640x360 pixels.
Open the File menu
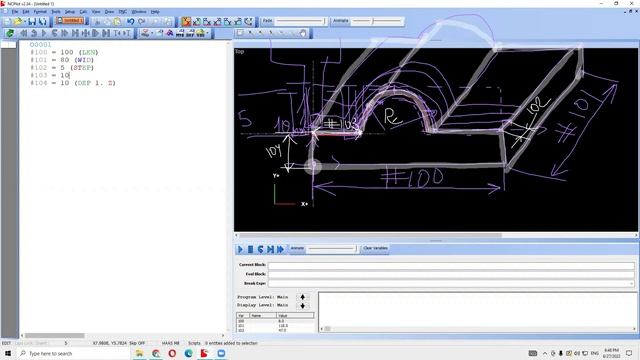pos(15,11)
